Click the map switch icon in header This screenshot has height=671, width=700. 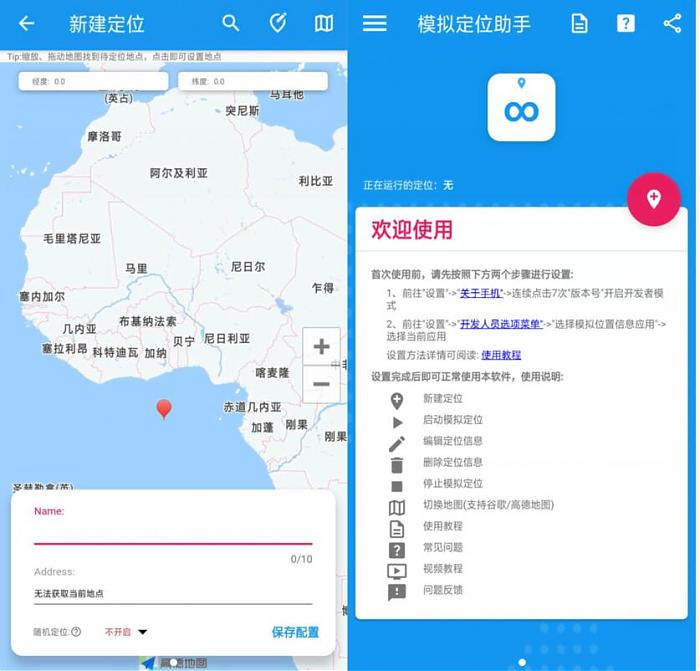[324, 23]
